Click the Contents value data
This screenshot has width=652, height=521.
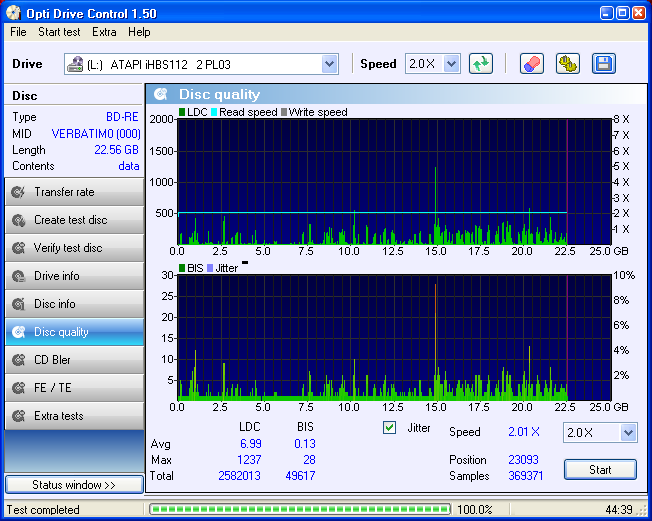pos(129,166)
